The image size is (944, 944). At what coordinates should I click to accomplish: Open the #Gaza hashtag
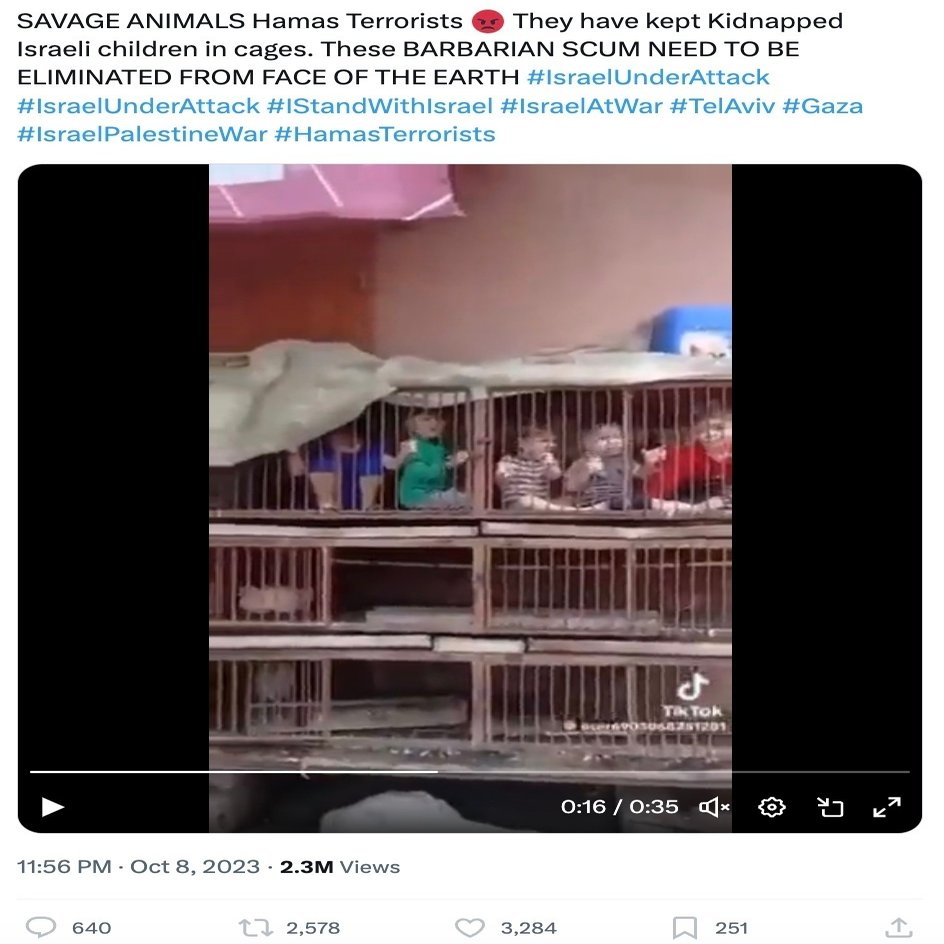822,106
